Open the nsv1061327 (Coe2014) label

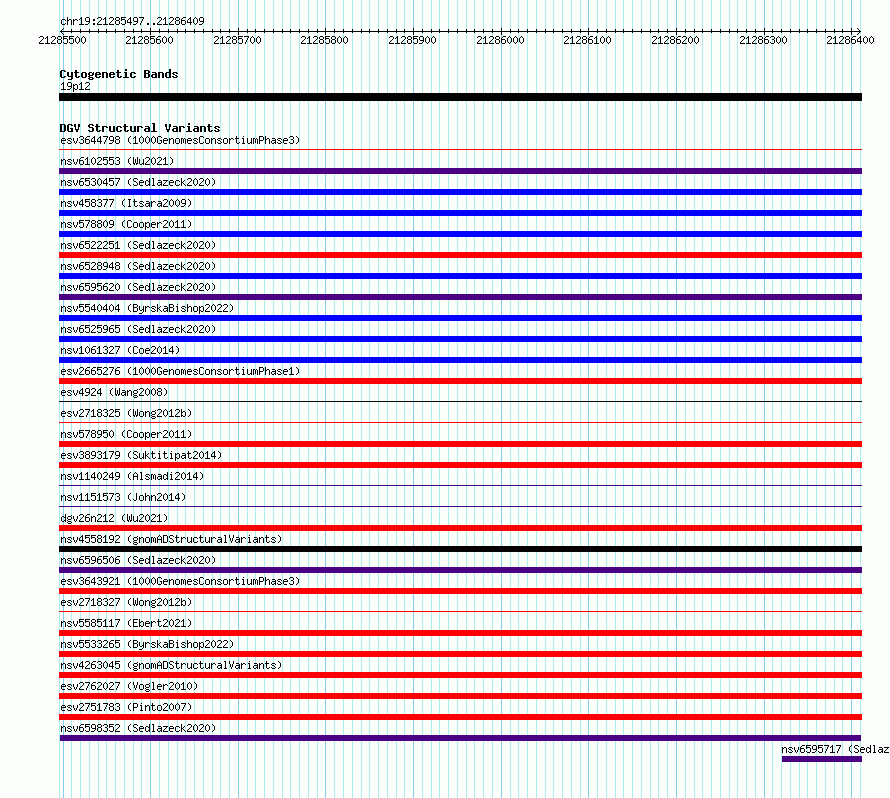120,350
